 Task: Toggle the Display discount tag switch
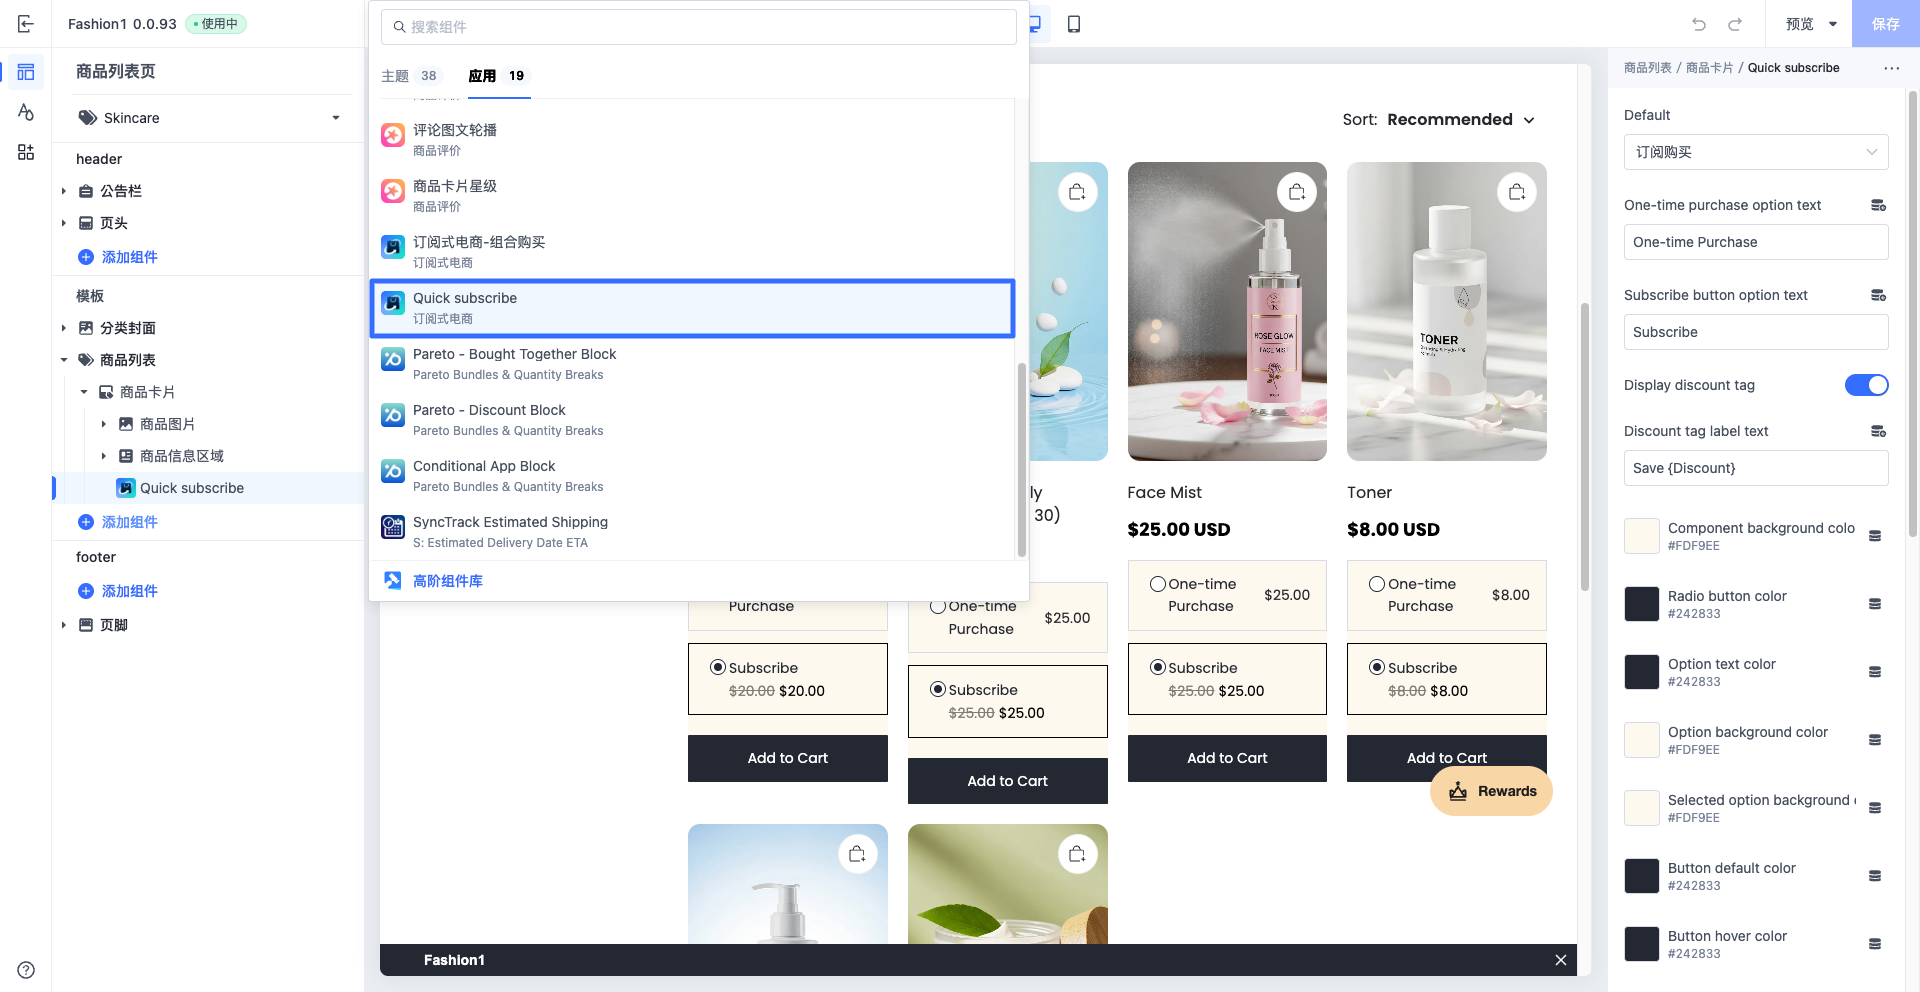(x=1866, y=385)
